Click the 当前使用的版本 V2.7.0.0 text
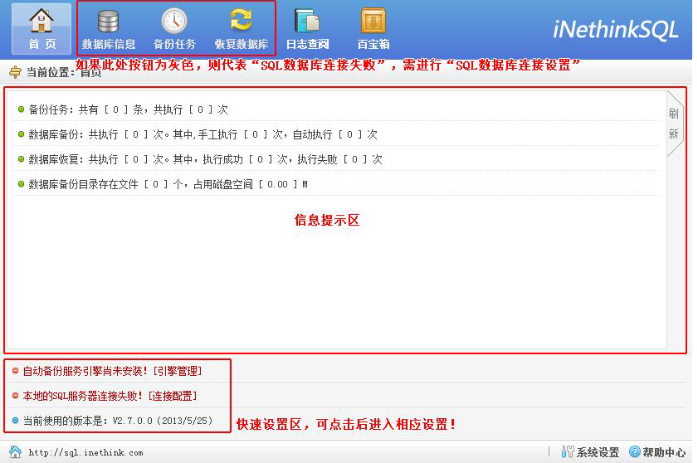 [118, 420]
